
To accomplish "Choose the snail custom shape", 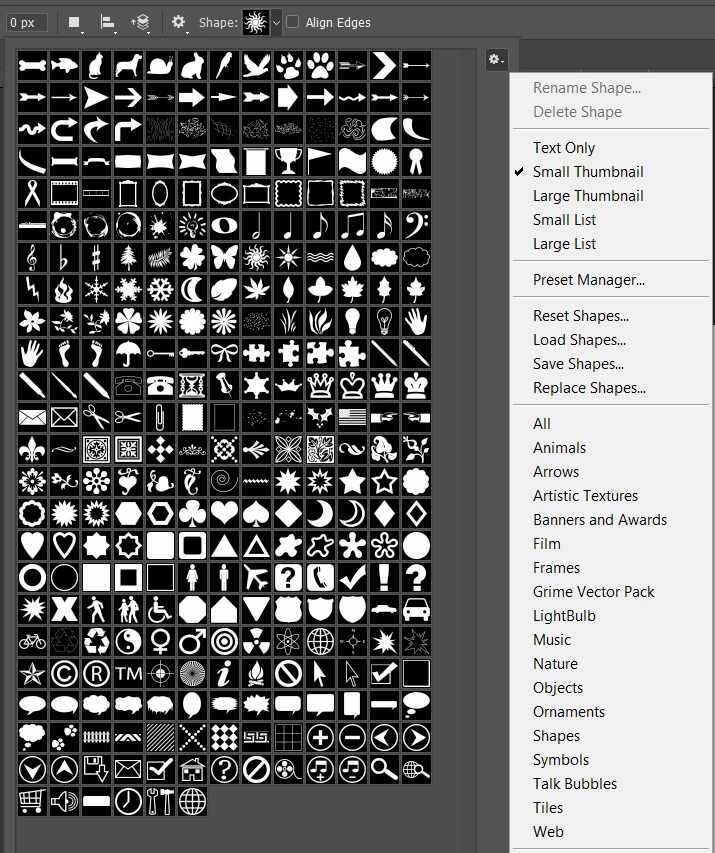I will (161, 66).
